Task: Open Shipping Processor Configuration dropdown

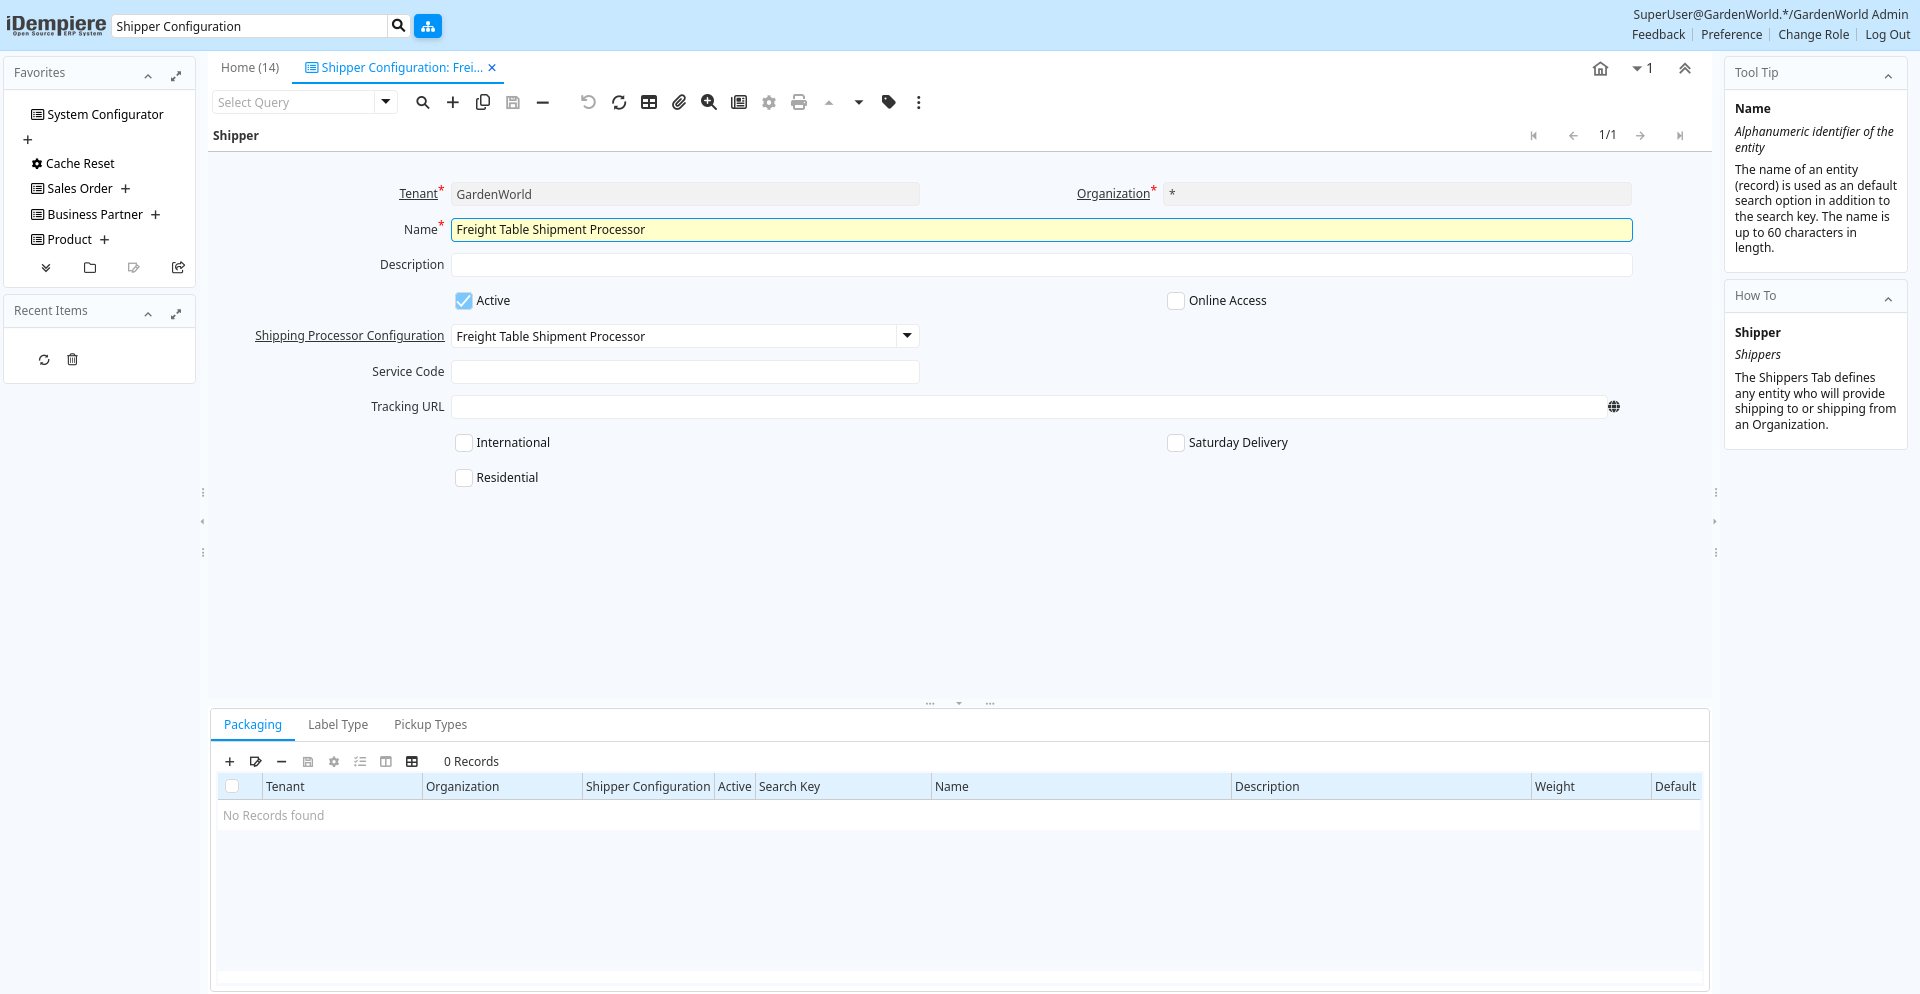Action: tap(907, 336)
